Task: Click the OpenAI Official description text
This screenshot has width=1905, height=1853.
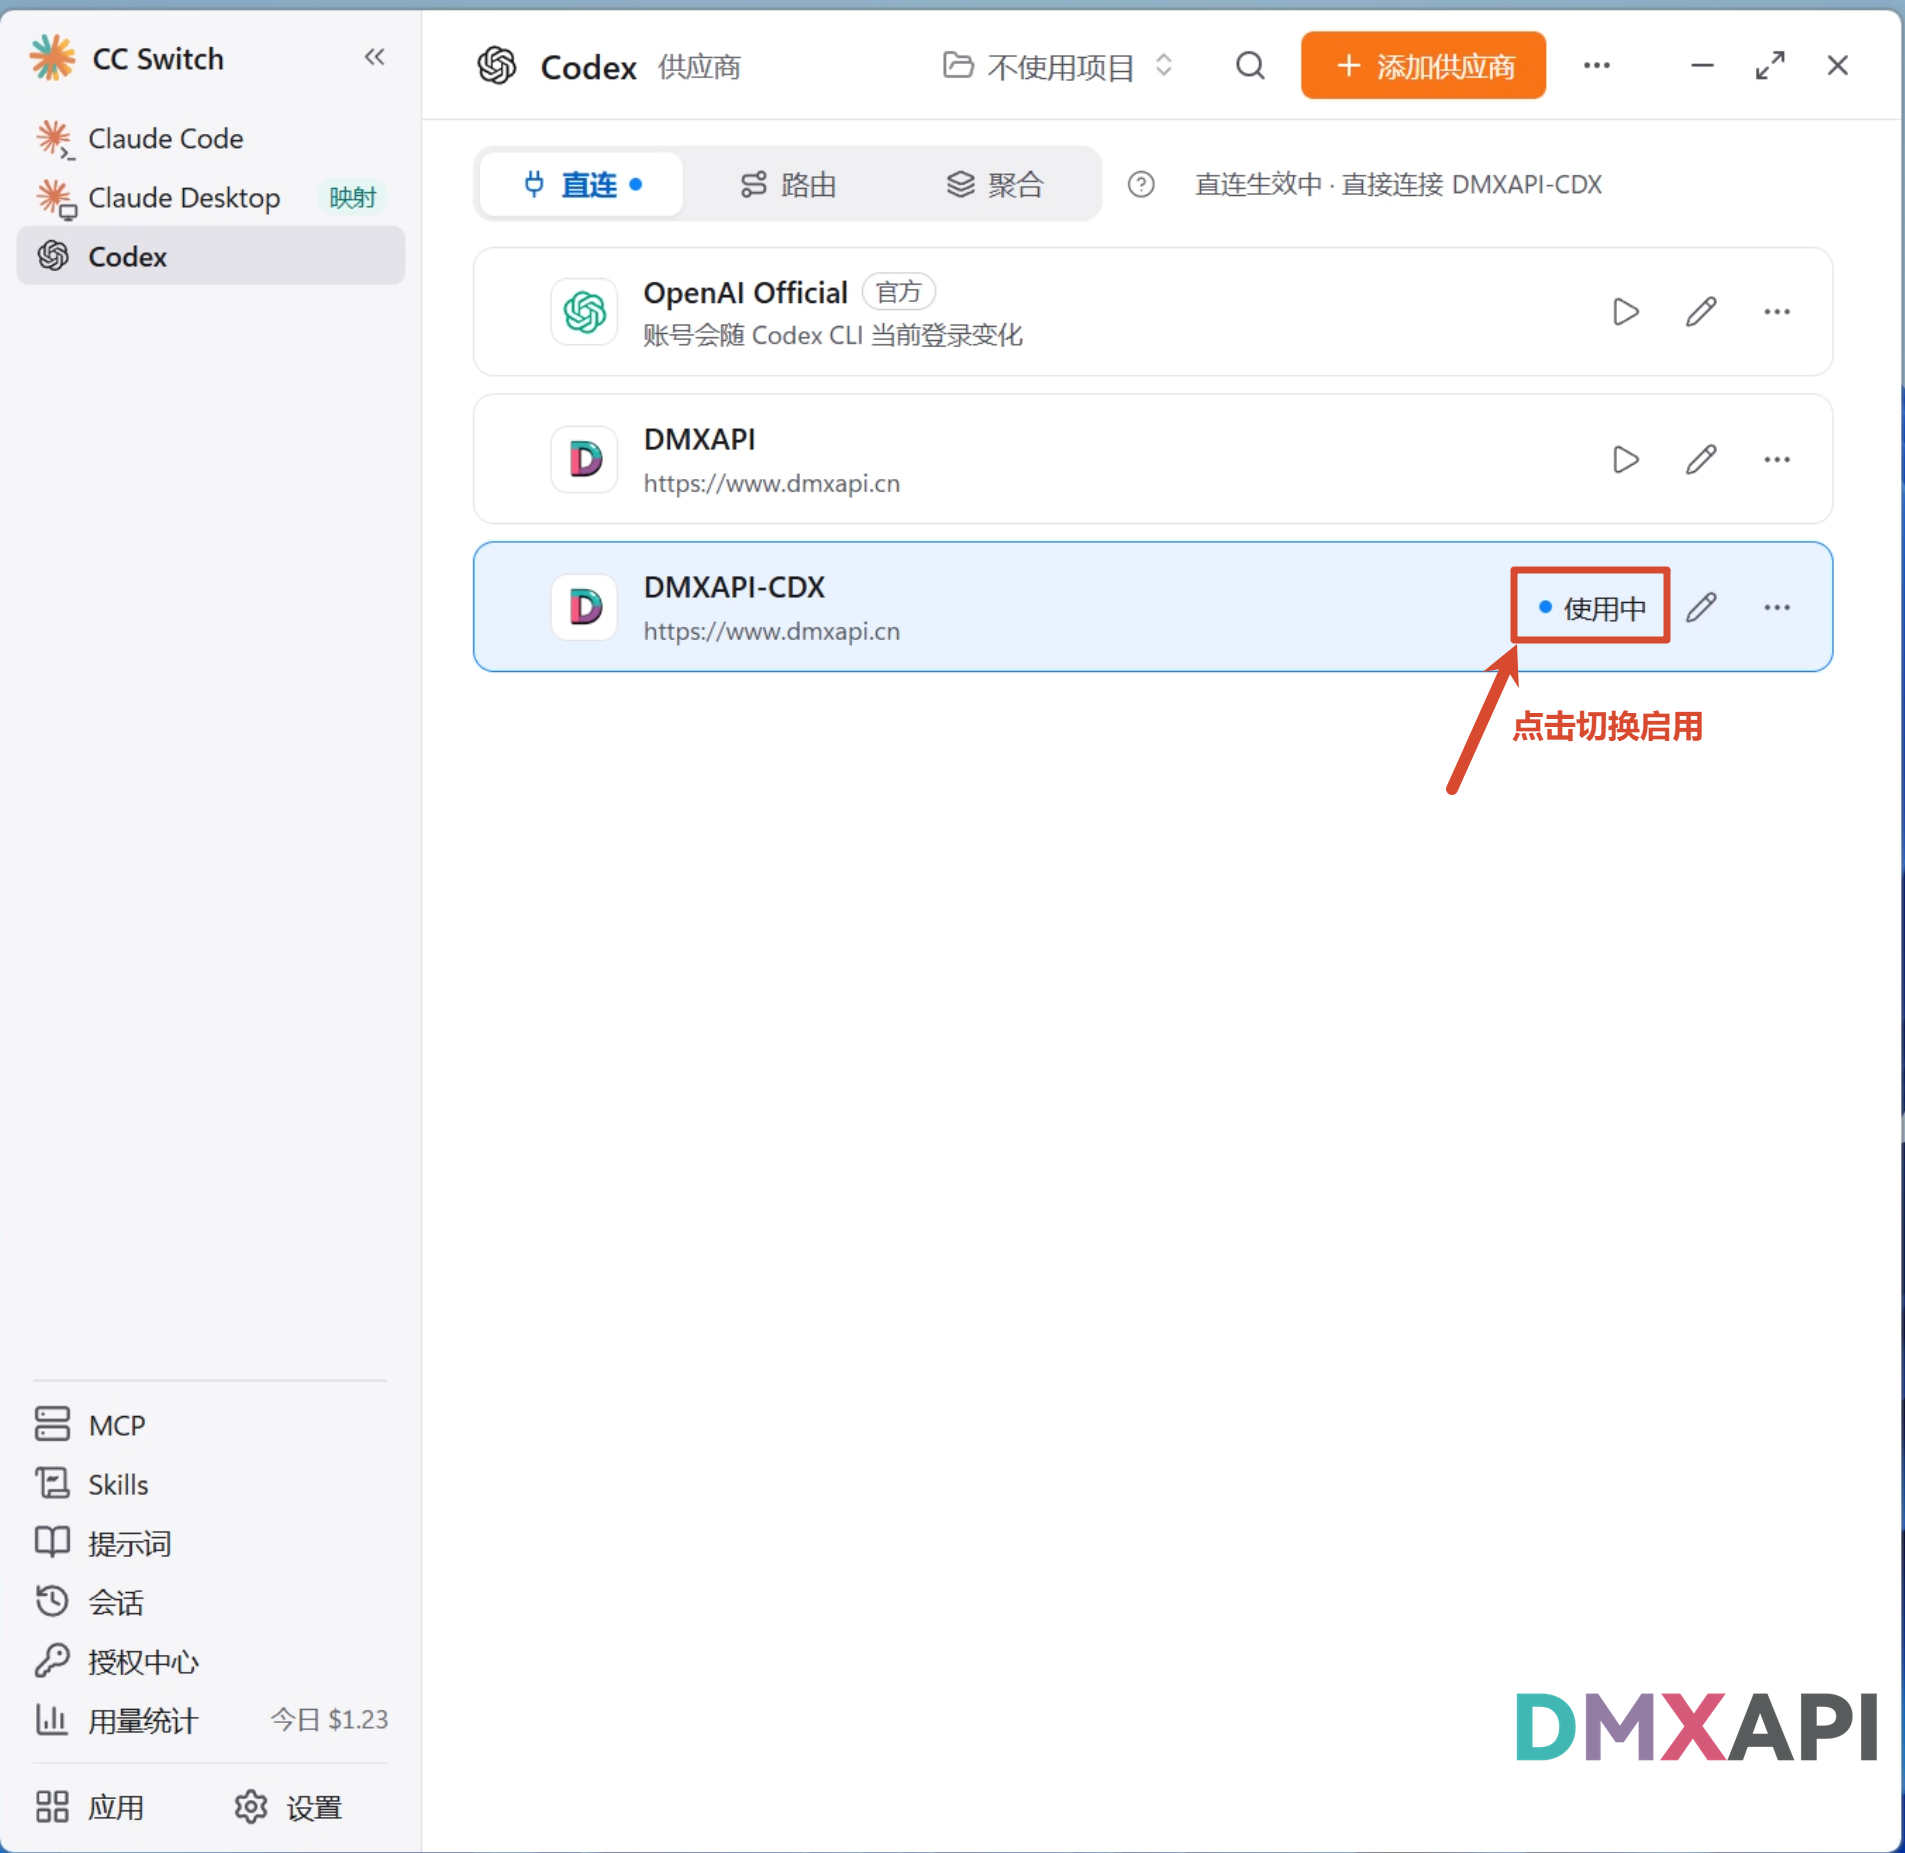Action: [x=833, y=335]
